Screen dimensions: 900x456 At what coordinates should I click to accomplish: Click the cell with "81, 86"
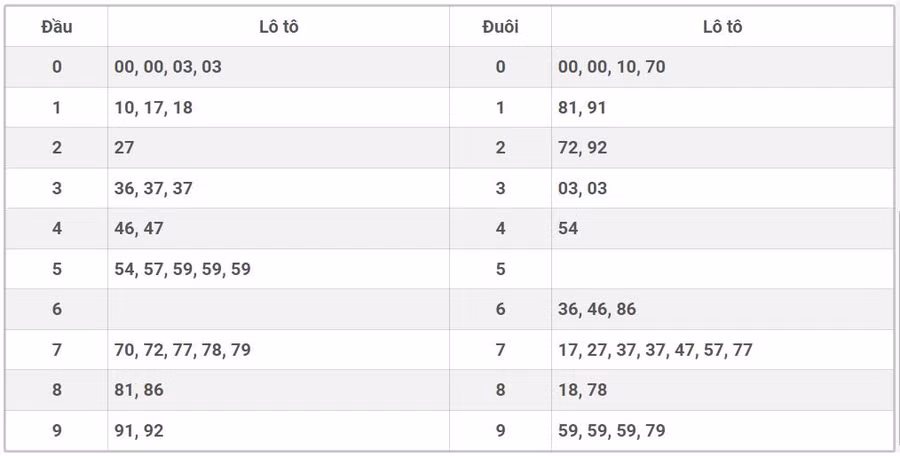click(139, 390)
